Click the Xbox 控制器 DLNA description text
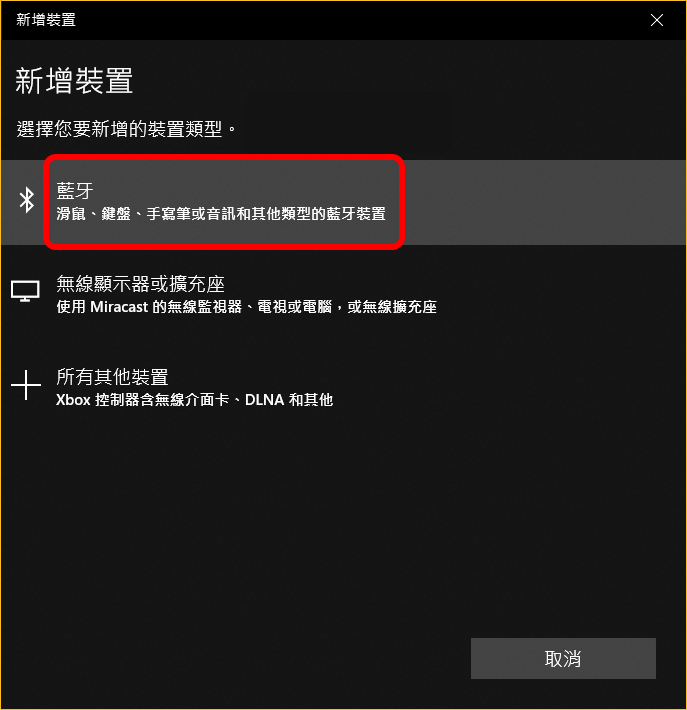Viewport: 687px width, 710px height. point(194,400)
